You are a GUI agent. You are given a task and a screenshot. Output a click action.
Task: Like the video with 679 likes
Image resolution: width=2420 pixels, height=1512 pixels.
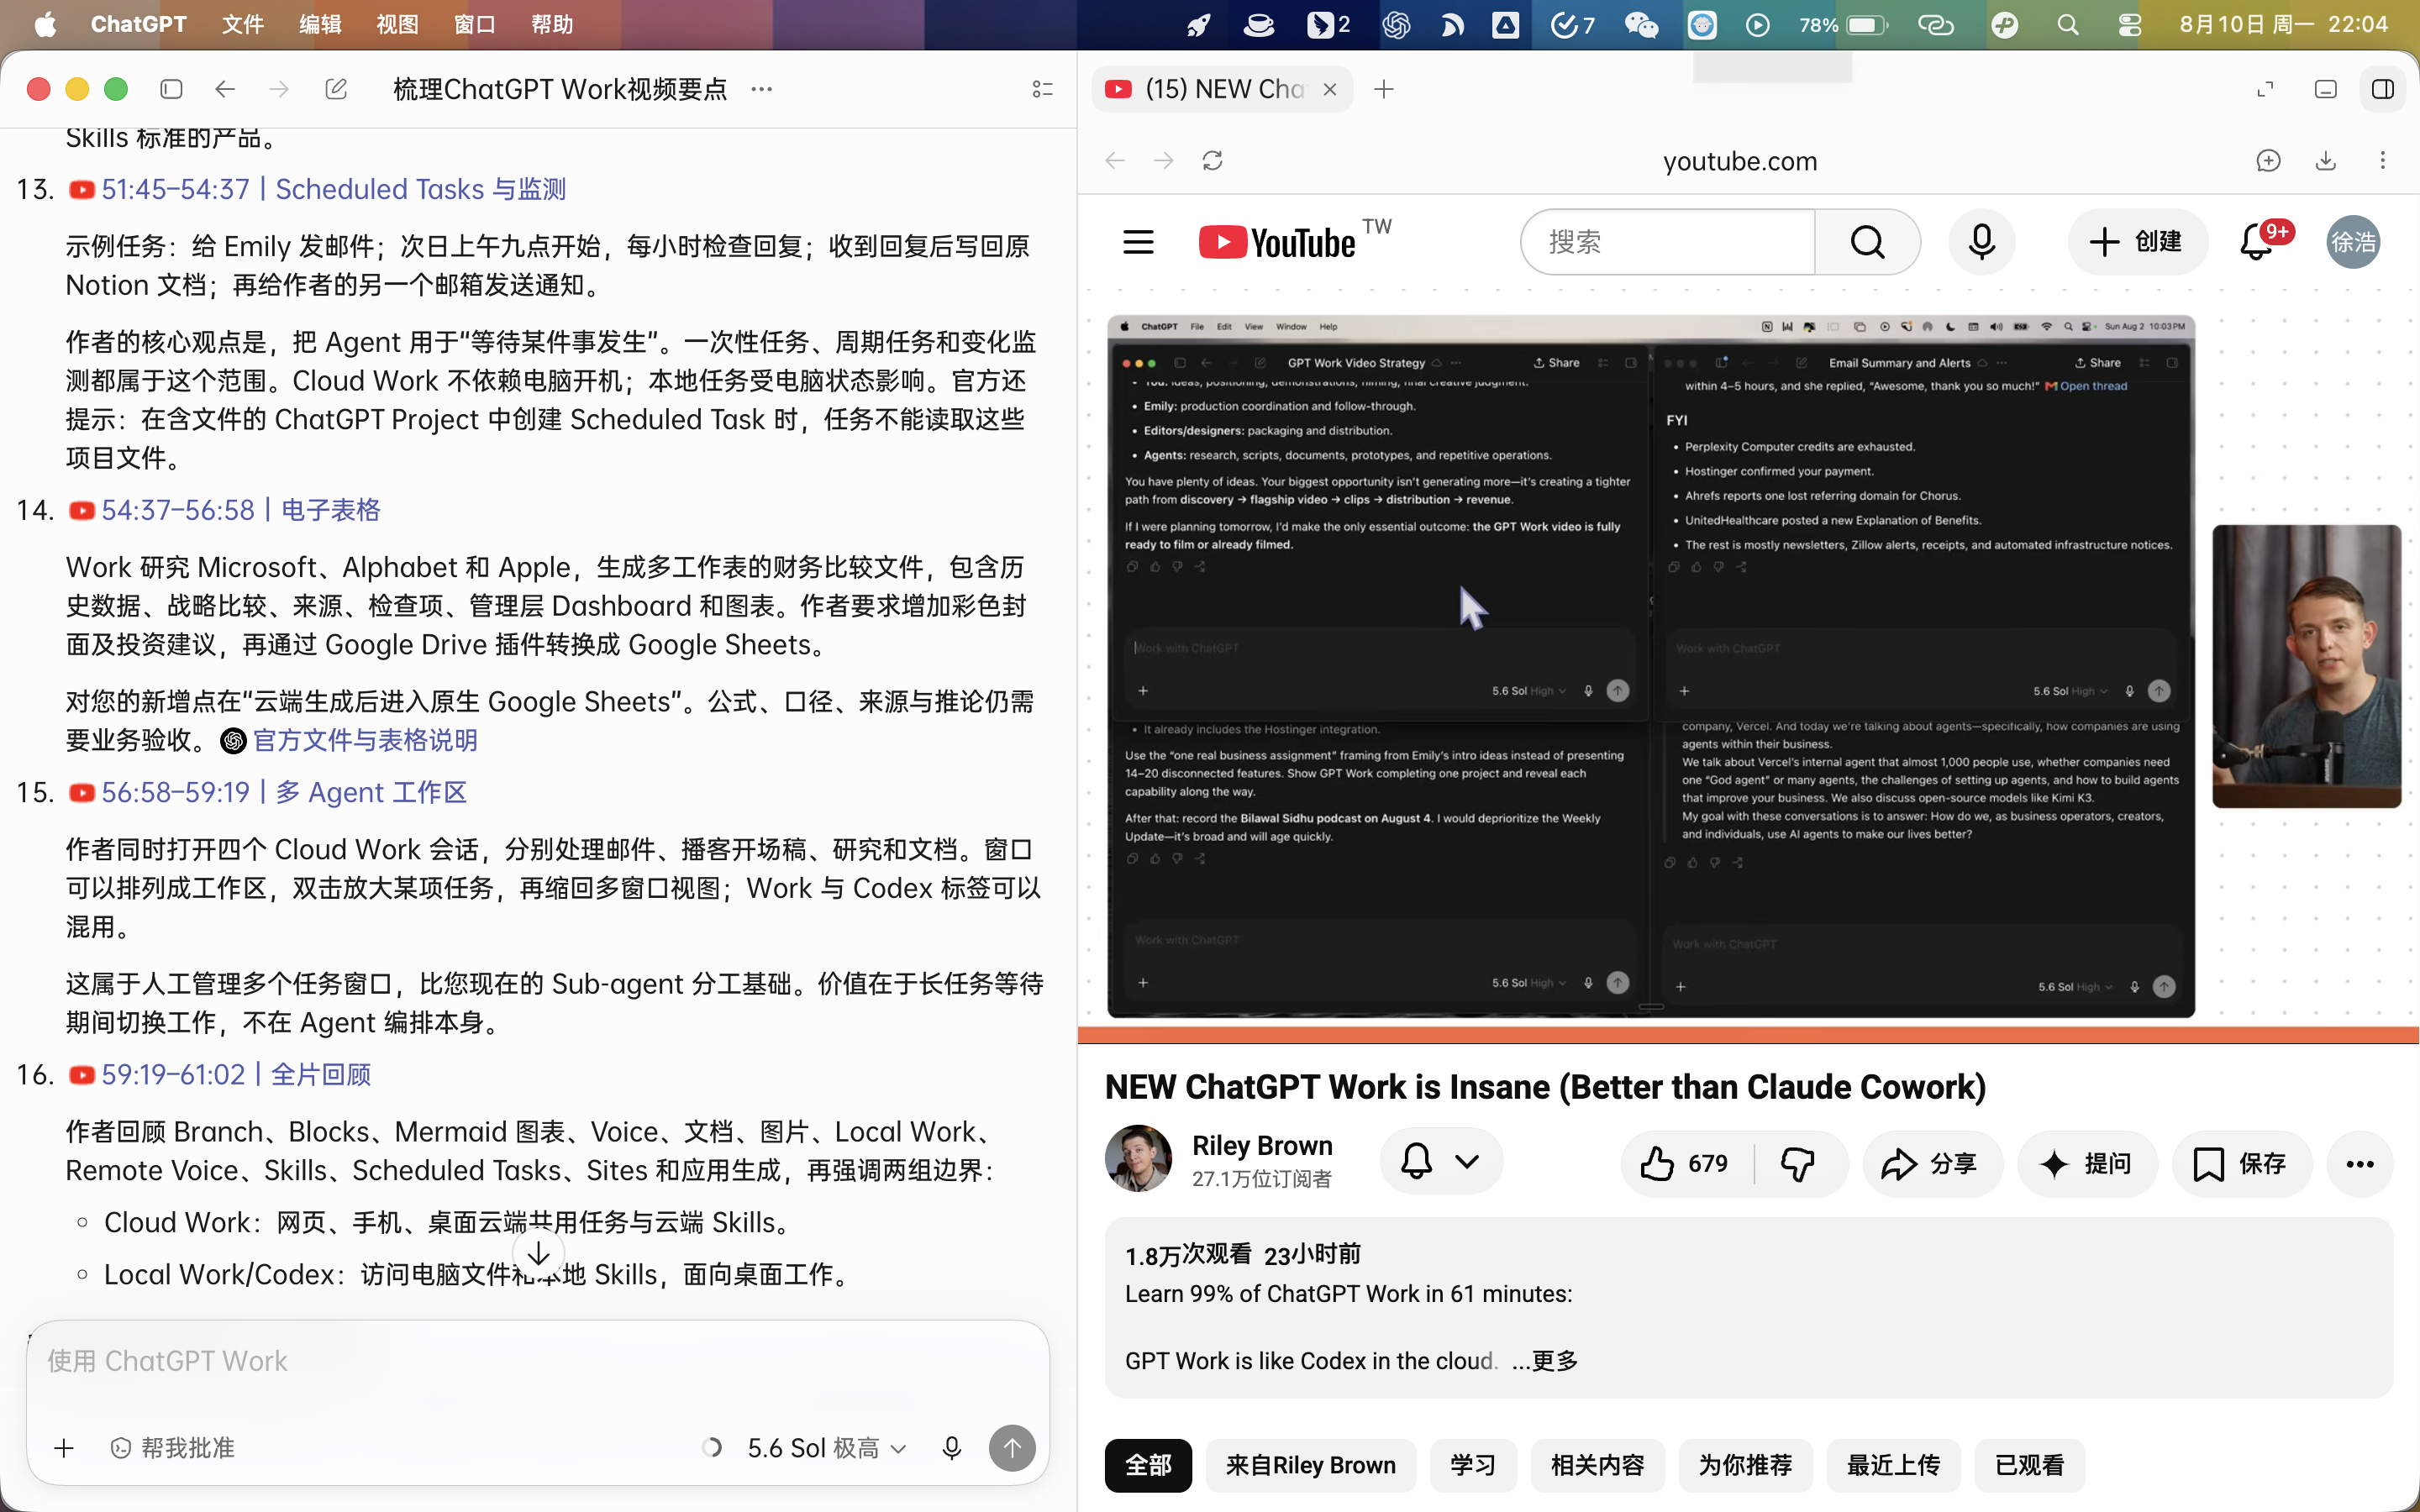tap(1685, 1163)
